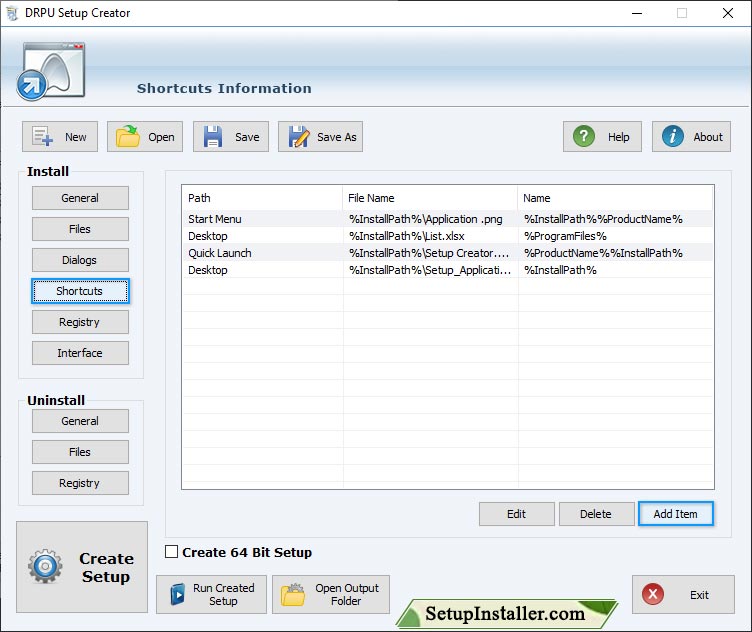Sort by the Path column header

pos(262,198)
